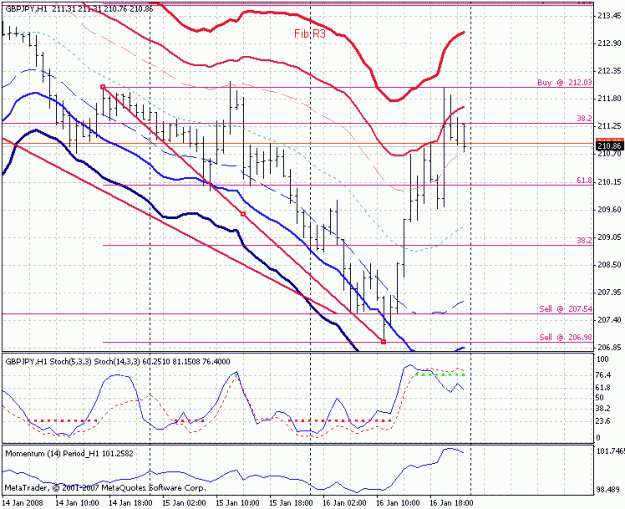The image size is (625, 509).
Task: Click the '16 Jan 18:00' time axis label
Action: 451,503
